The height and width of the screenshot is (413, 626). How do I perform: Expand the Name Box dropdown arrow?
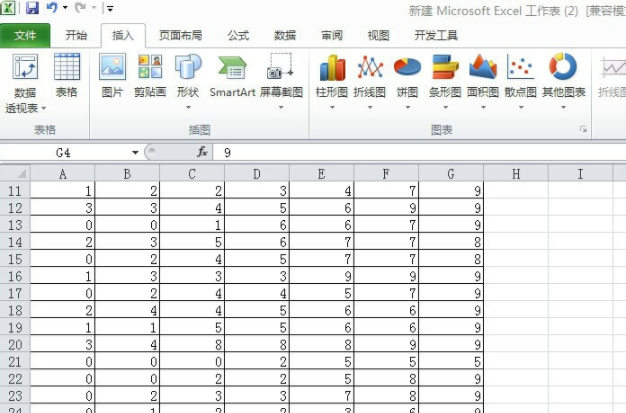(135, 153)
